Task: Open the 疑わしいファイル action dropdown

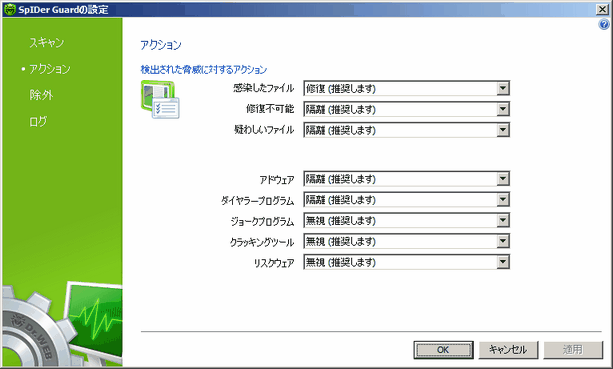Action: (x=407, y=130)
